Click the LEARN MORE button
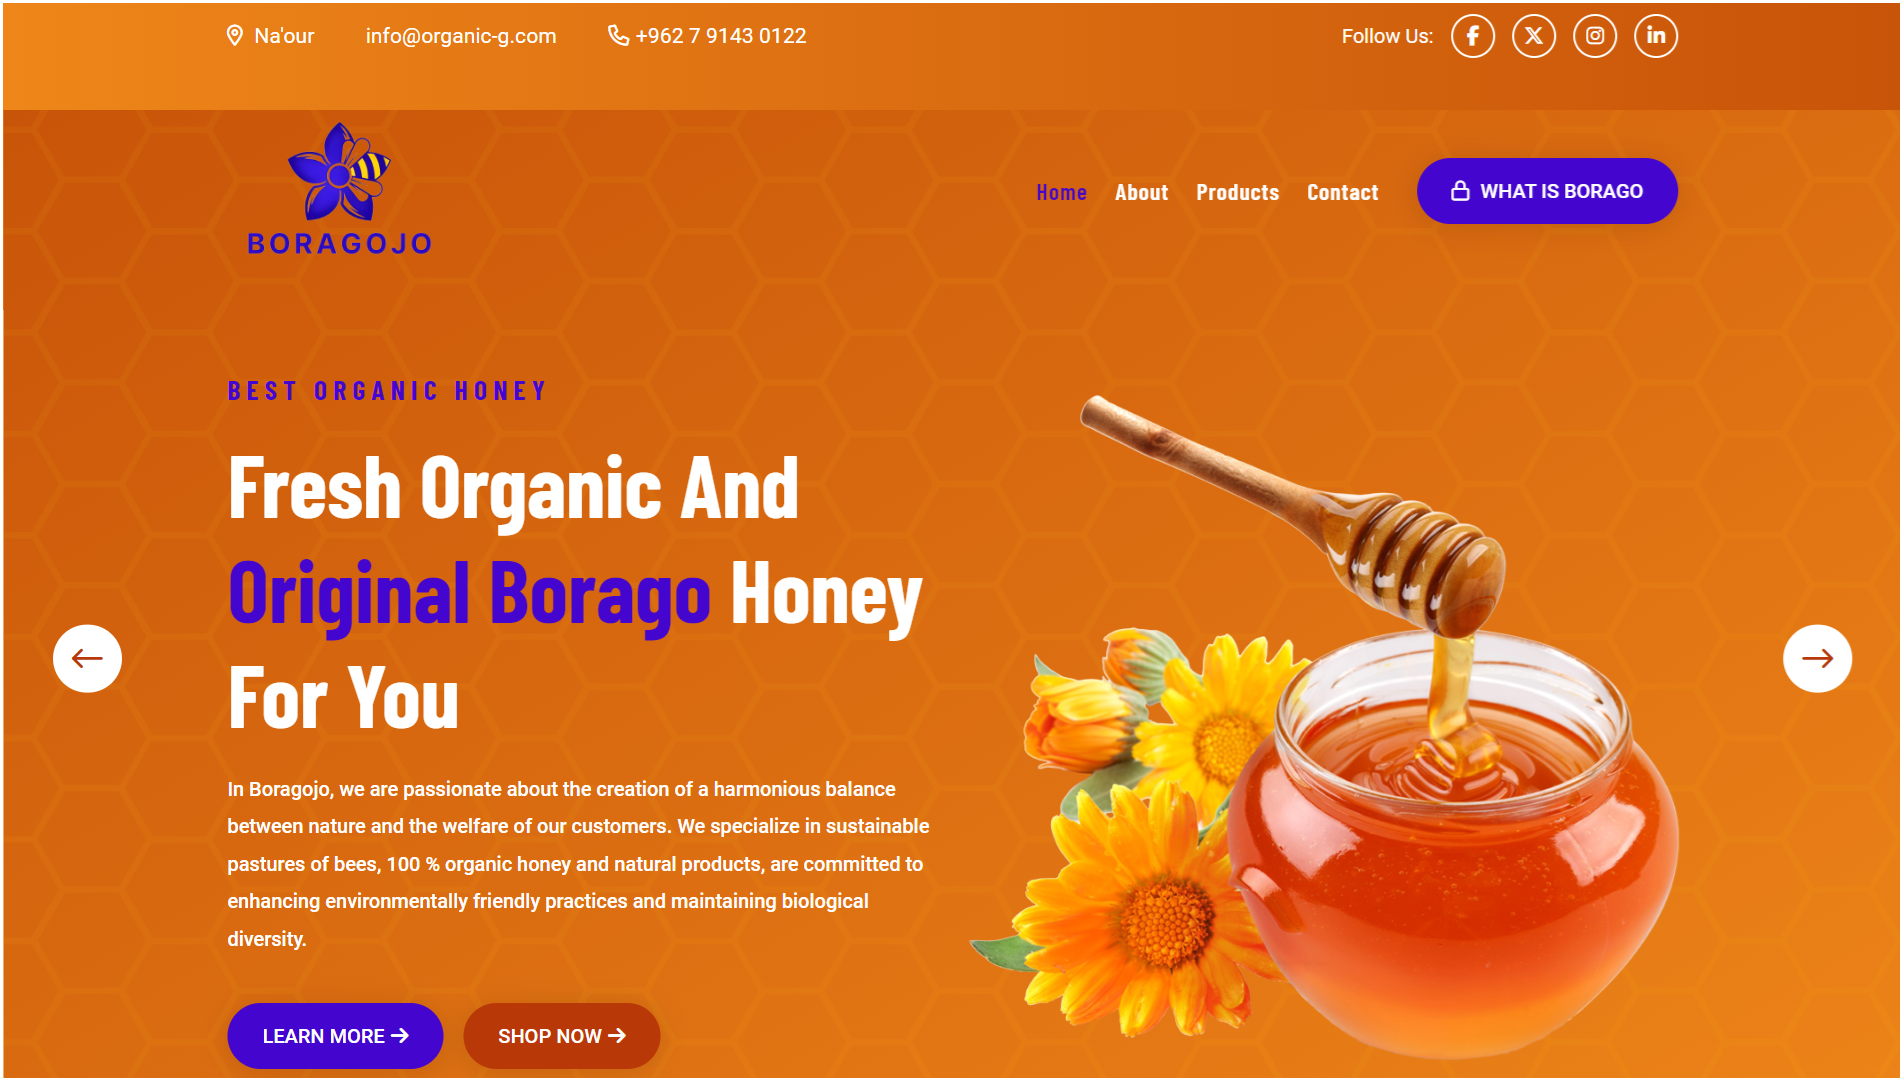The image size is (1900, 1080). pos(335,1036)
